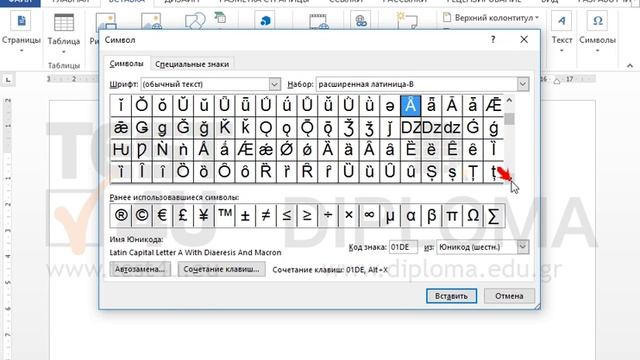Select the capital Ţ with comma below
Screen dimensions: 640x360
pos(473,172)
